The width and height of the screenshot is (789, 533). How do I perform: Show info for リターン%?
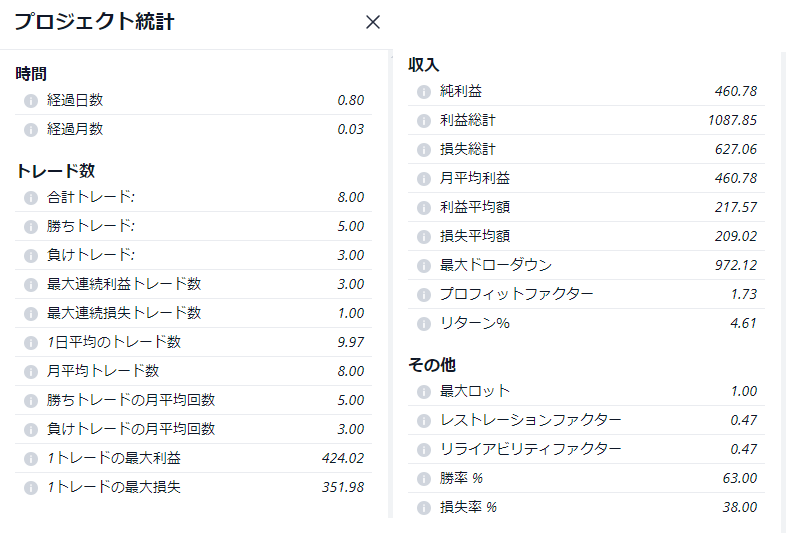(423, 323)
